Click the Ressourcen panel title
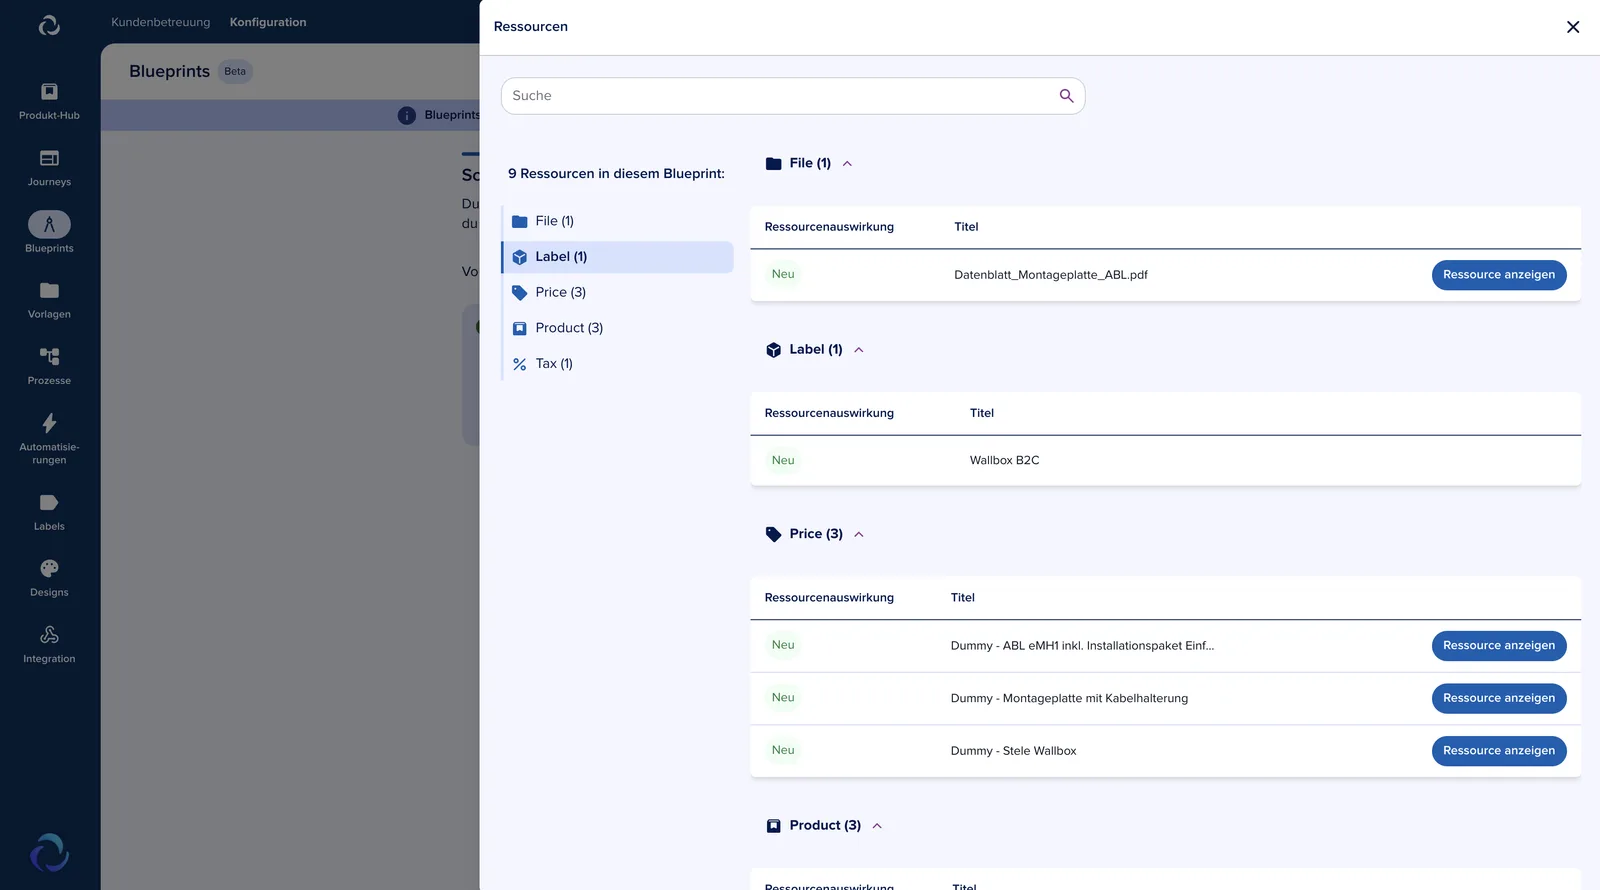 click(531, 27)
